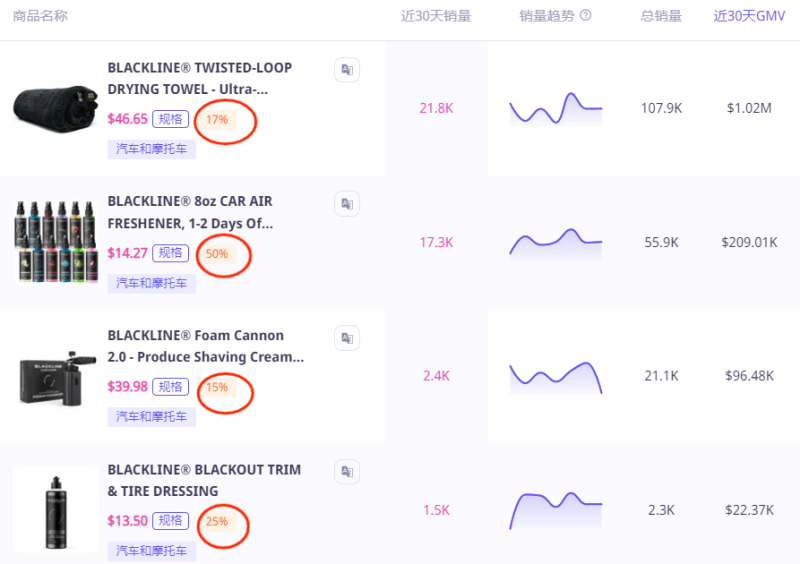This screenshot has height=564, width=800.
Task: Click 17% commission badge on Drying Towel
Action: [217, 119]
